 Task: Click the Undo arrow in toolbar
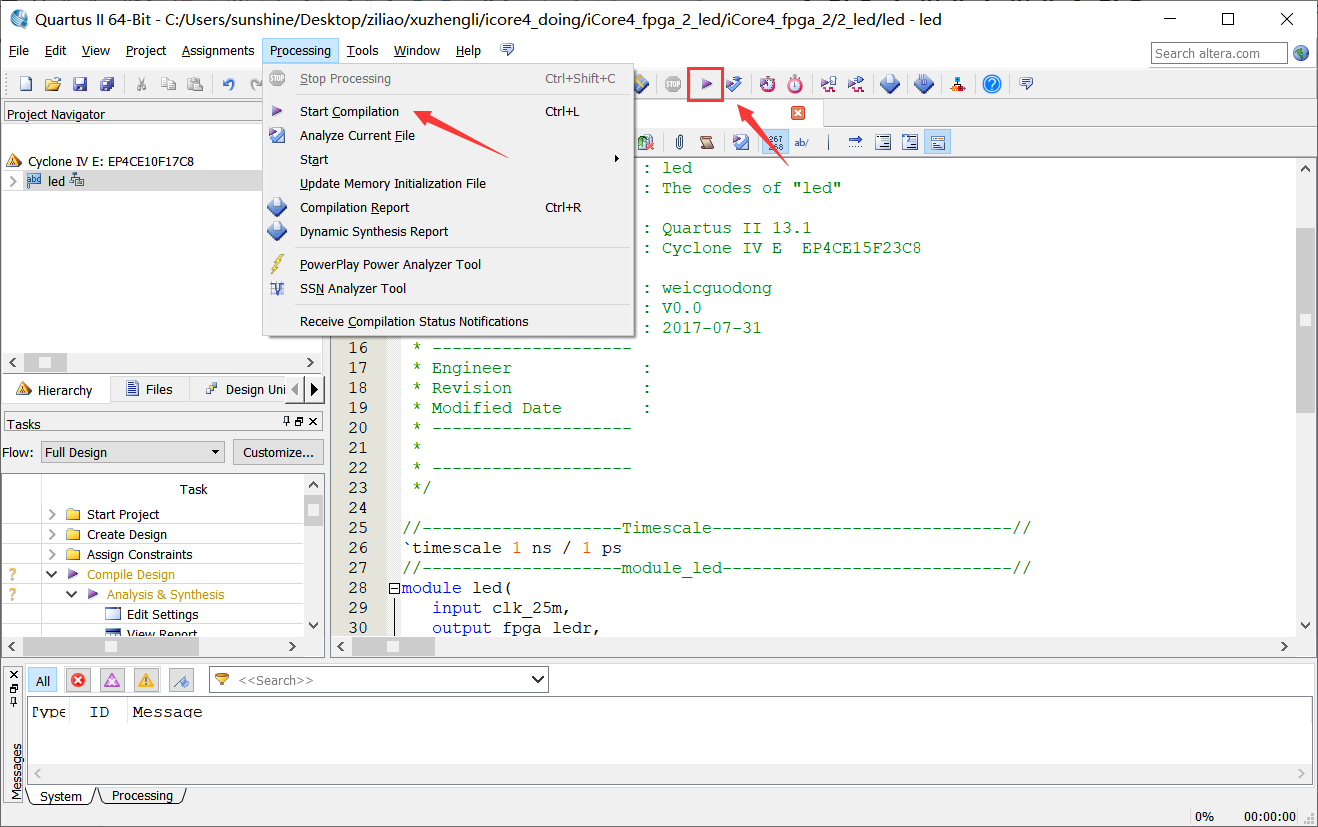(228, 84)
